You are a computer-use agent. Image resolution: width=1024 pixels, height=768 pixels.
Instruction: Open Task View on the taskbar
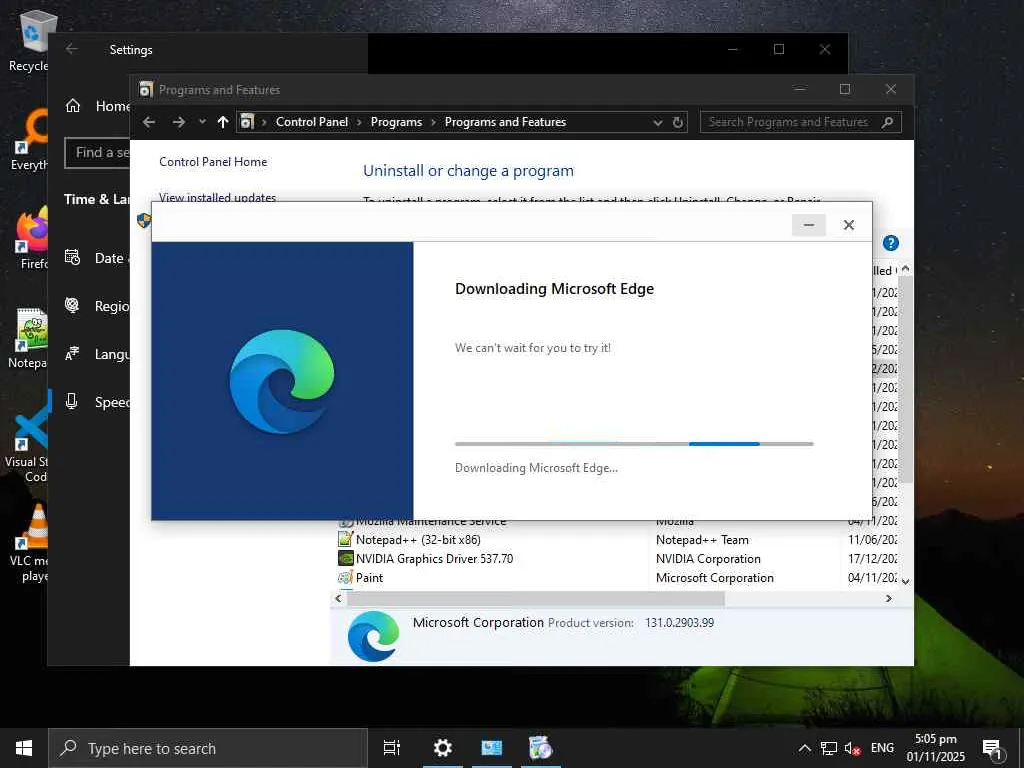392,748
